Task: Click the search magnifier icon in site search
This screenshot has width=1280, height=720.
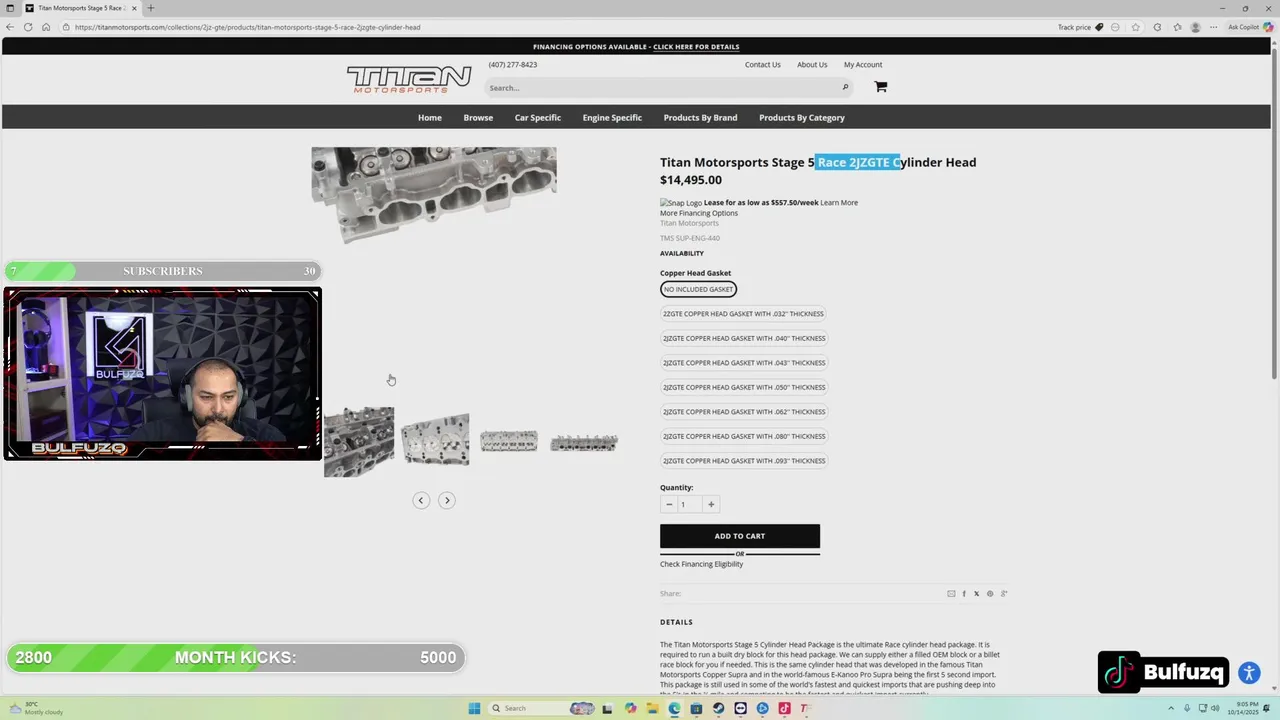Action: tap(845, 87)
